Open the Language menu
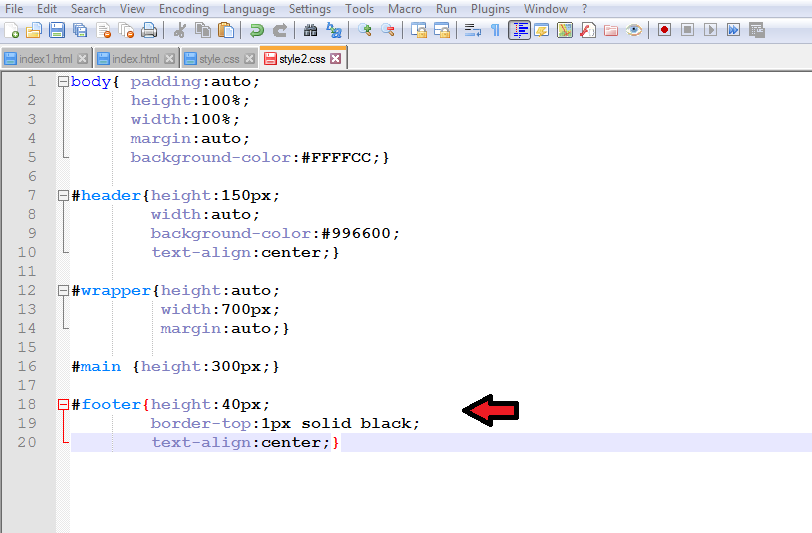The height and width of the screenshot is (533, 812). tap(249, 9)
